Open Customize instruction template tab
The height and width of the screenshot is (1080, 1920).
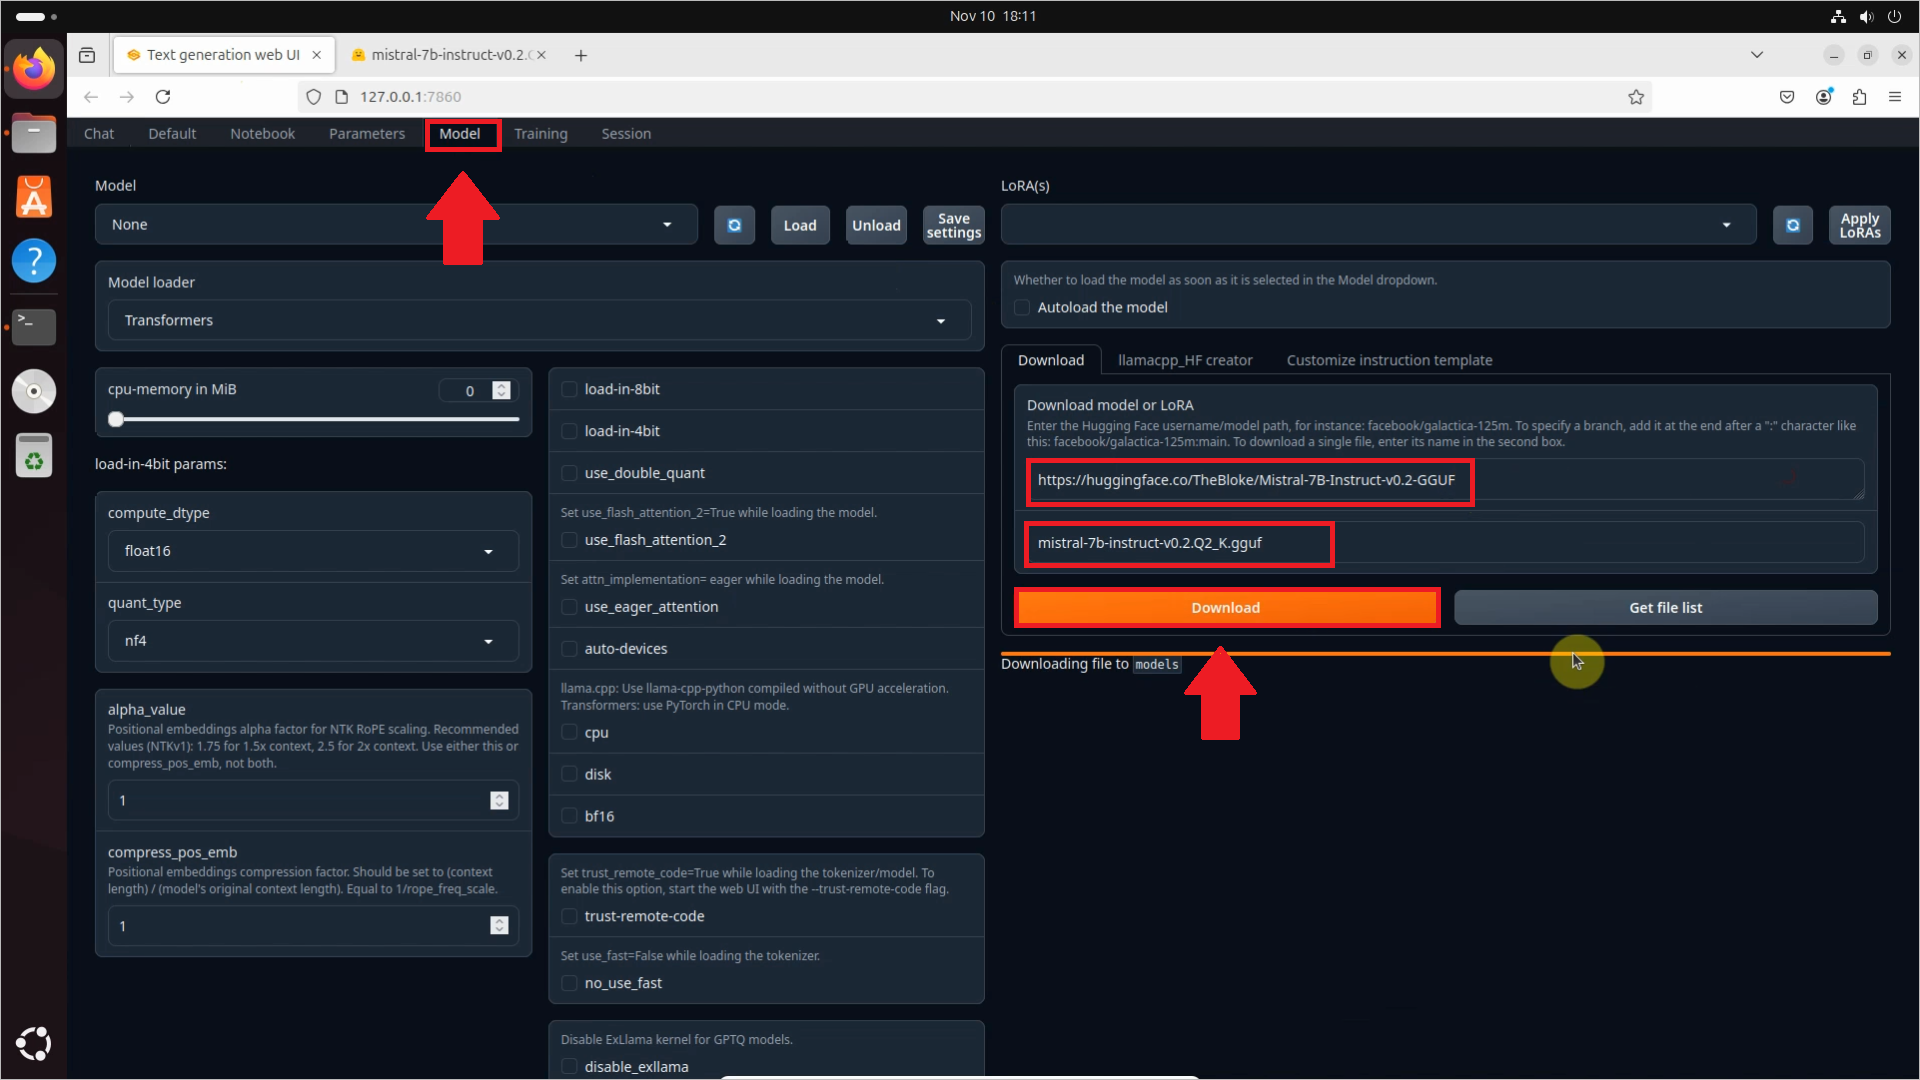[1389, 361]
